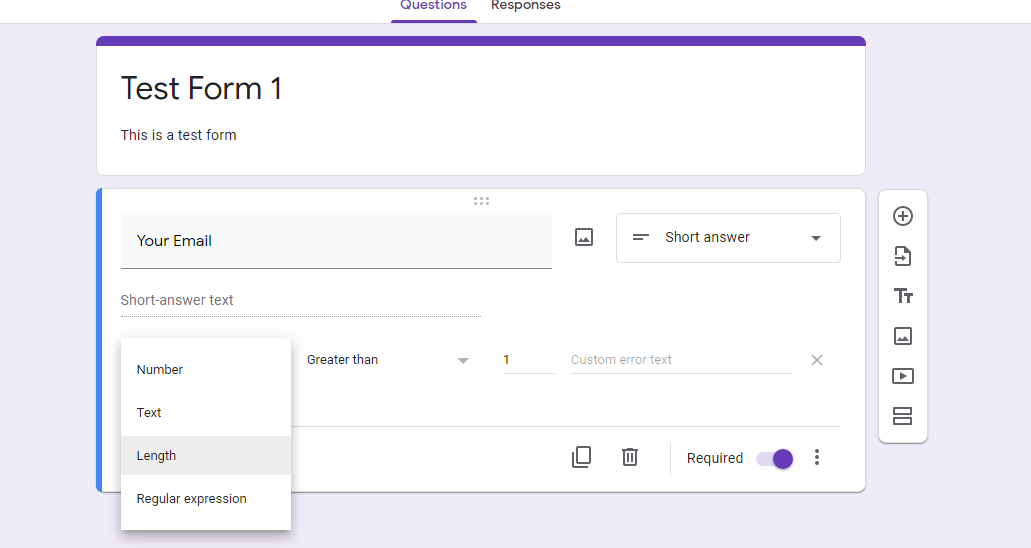Expand the Greater than condition dropdown

(387, 360)
